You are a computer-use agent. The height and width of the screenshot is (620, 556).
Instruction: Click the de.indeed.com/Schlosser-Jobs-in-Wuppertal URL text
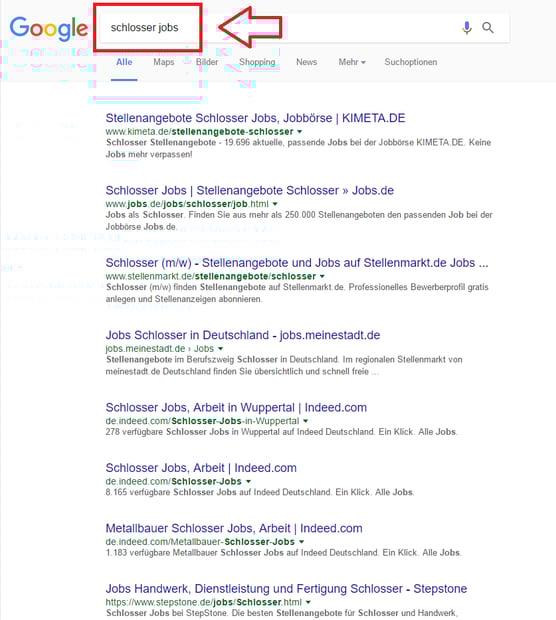[202, 421]
